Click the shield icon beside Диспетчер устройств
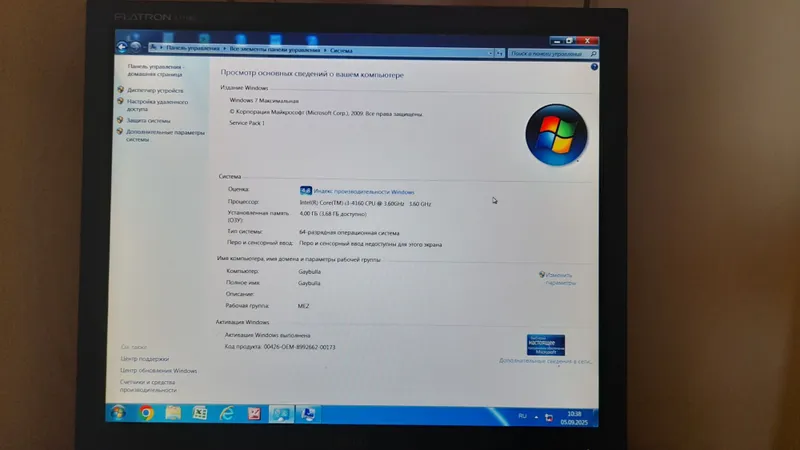Screen dimensions: 800x450 coord(120,89)
